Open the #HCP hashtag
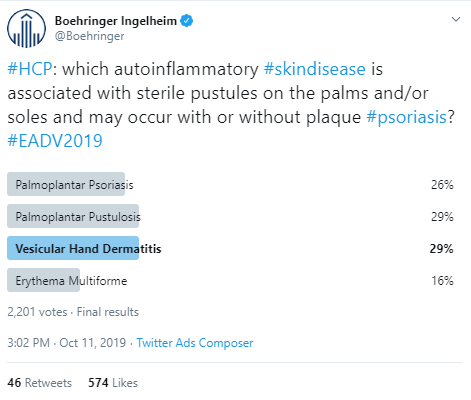Viewport: 471px width, 400px height. coord(30,69)
